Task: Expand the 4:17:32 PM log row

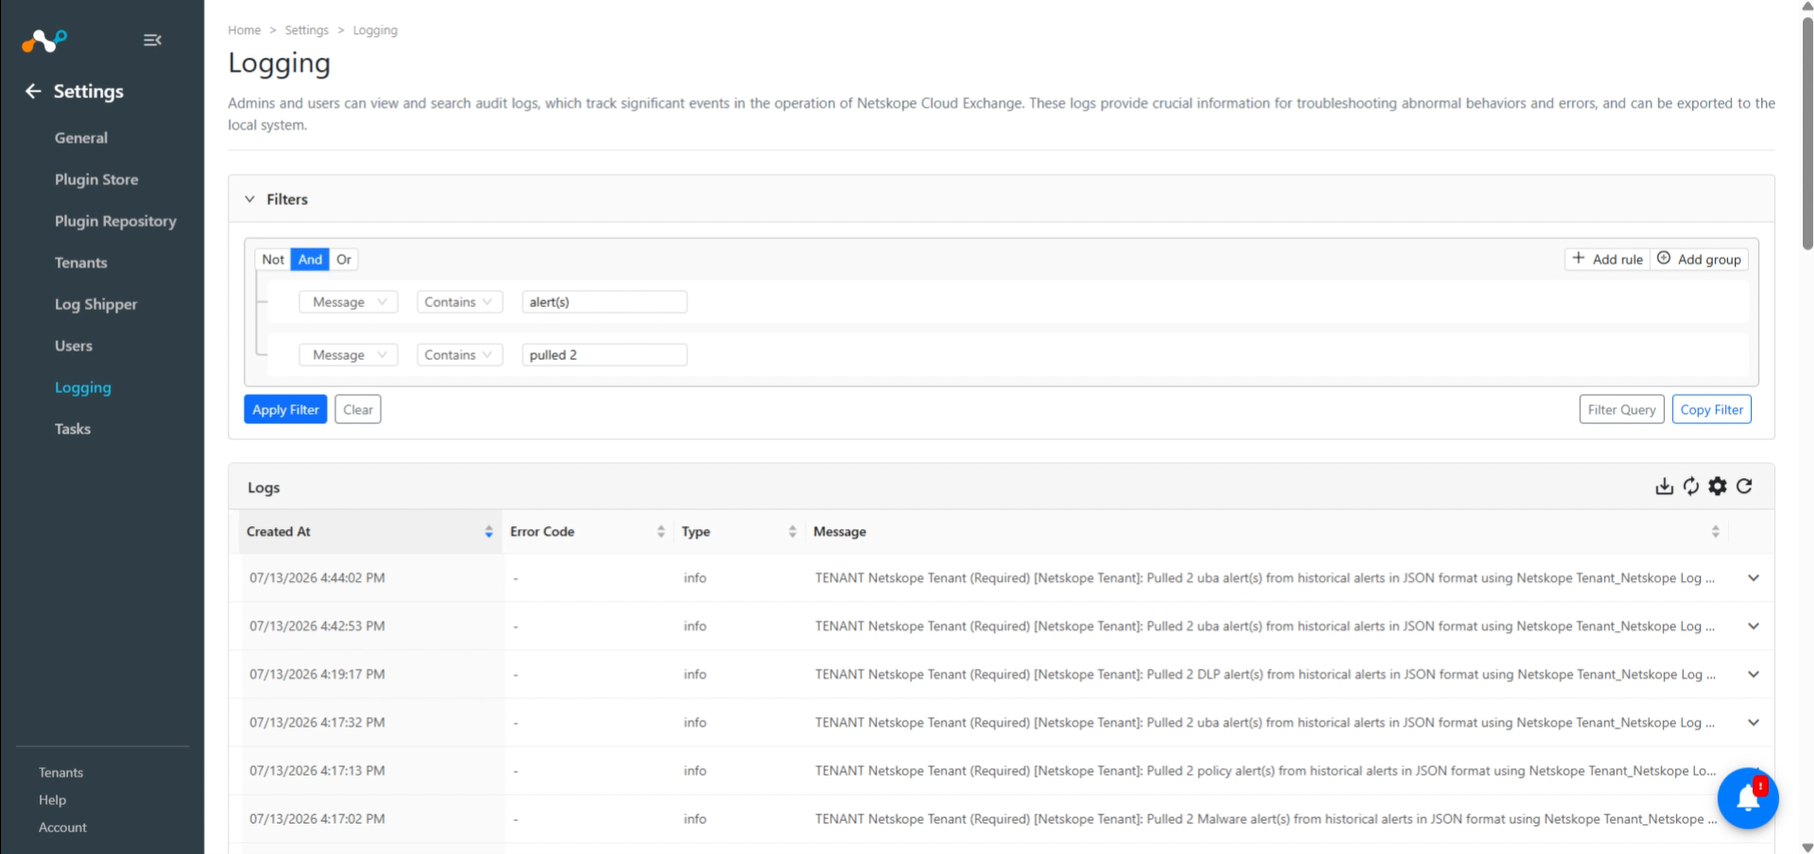Action: (x=1753, y=722)
